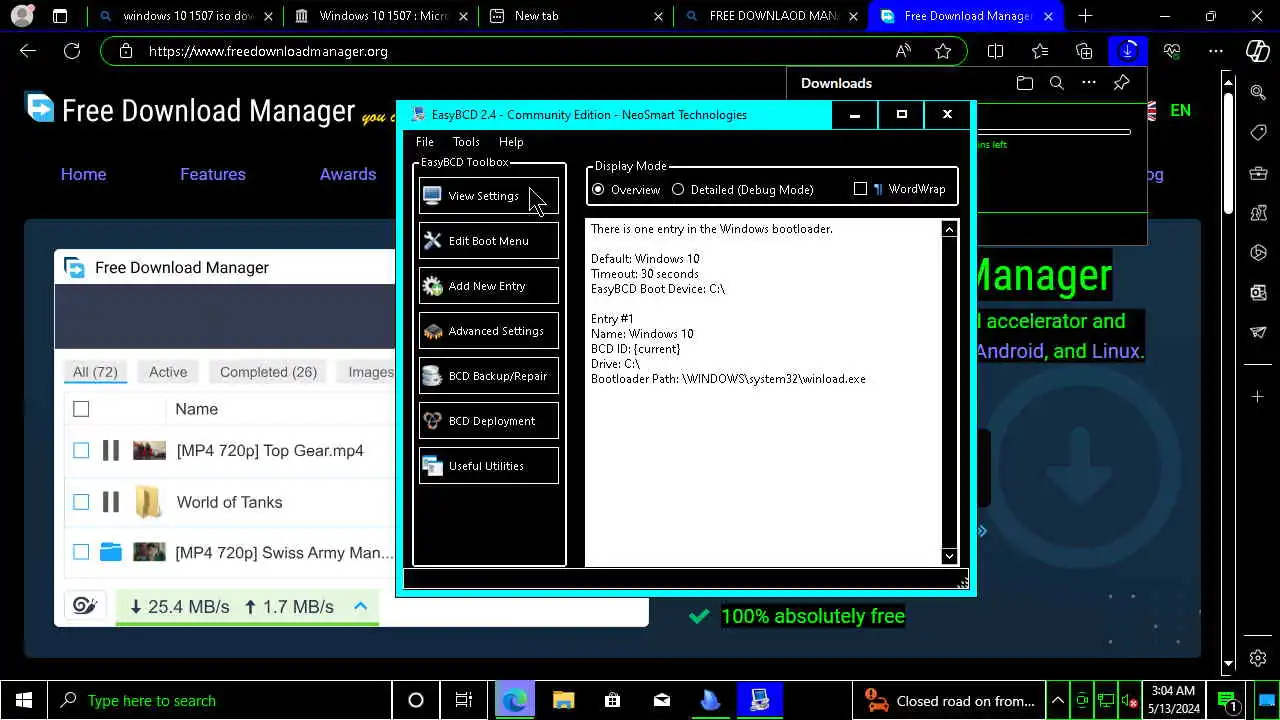Add page to favorites star icon
Viewport: 1280px width, 720px height.
click(x=943, y=51)
